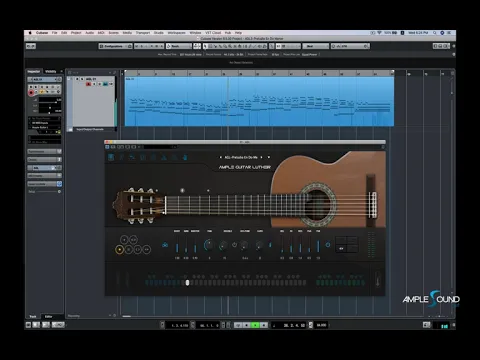Click the Equal Power pan law value
The image size is (480, 360).
(x=310, y=54)
